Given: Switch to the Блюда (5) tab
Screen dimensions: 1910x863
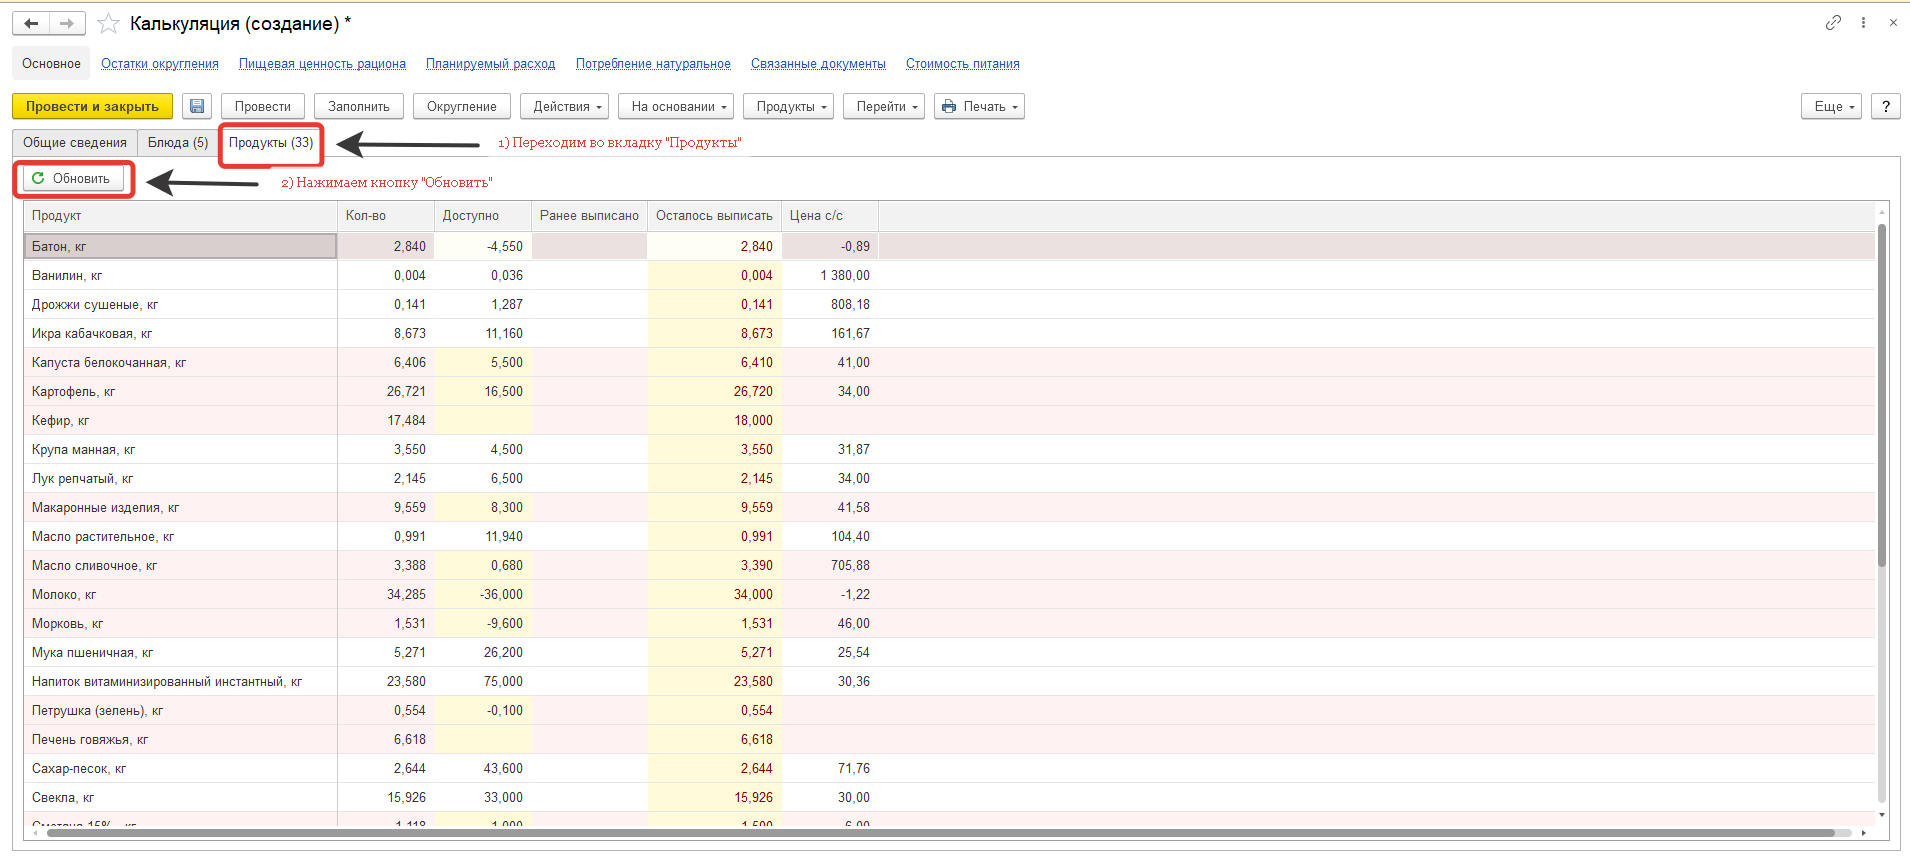Looking at the screenshot, I should (178, 142).
